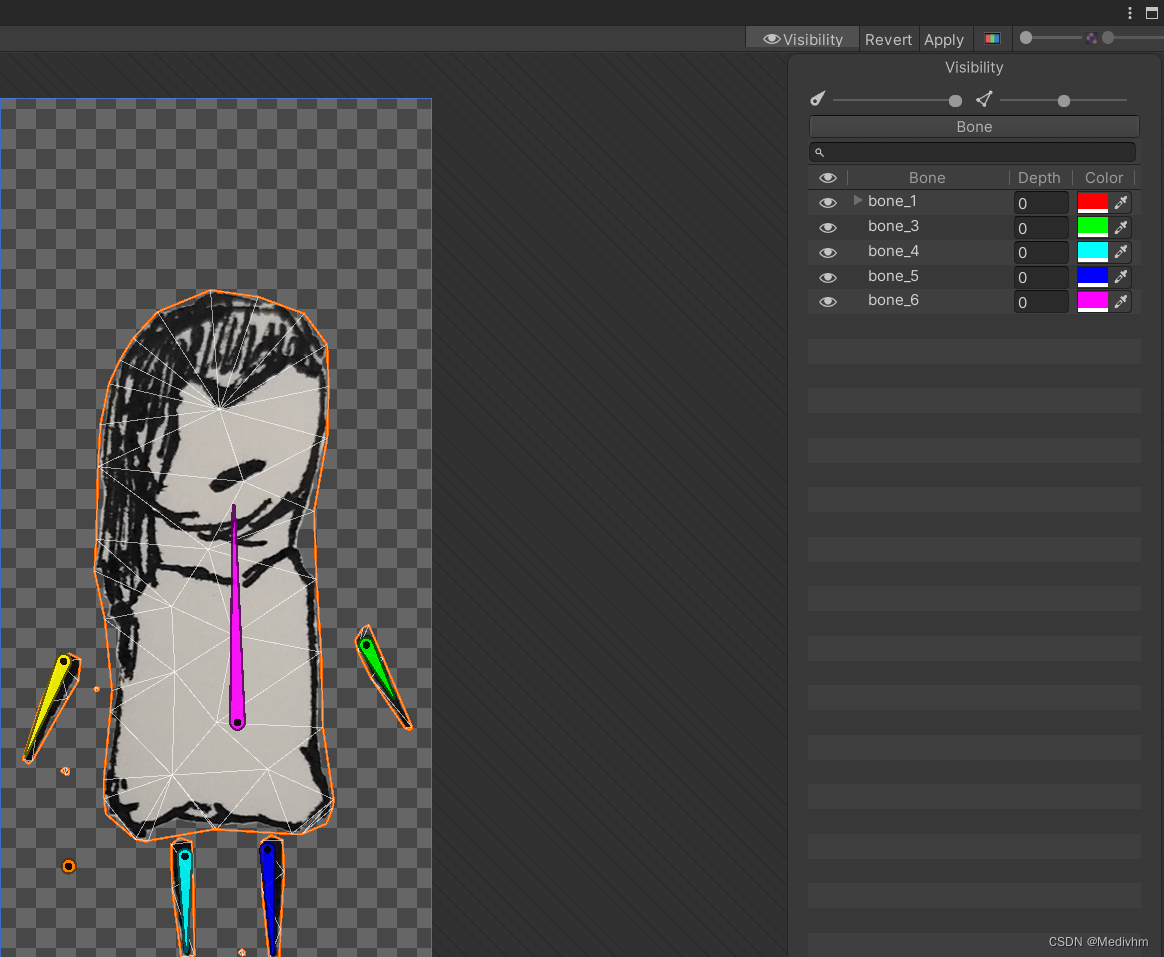
Task: Click the Bone column header
Action: click(x=927, y=178)
